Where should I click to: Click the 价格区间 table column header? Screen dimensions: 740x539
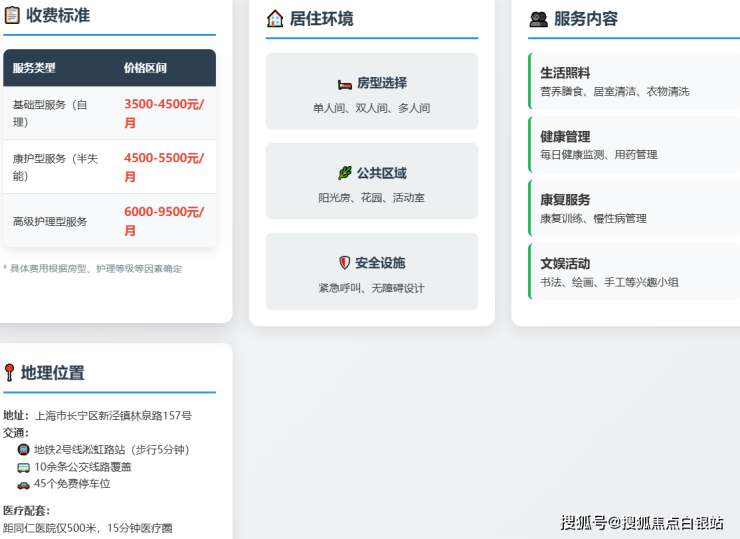click(145, 68)
